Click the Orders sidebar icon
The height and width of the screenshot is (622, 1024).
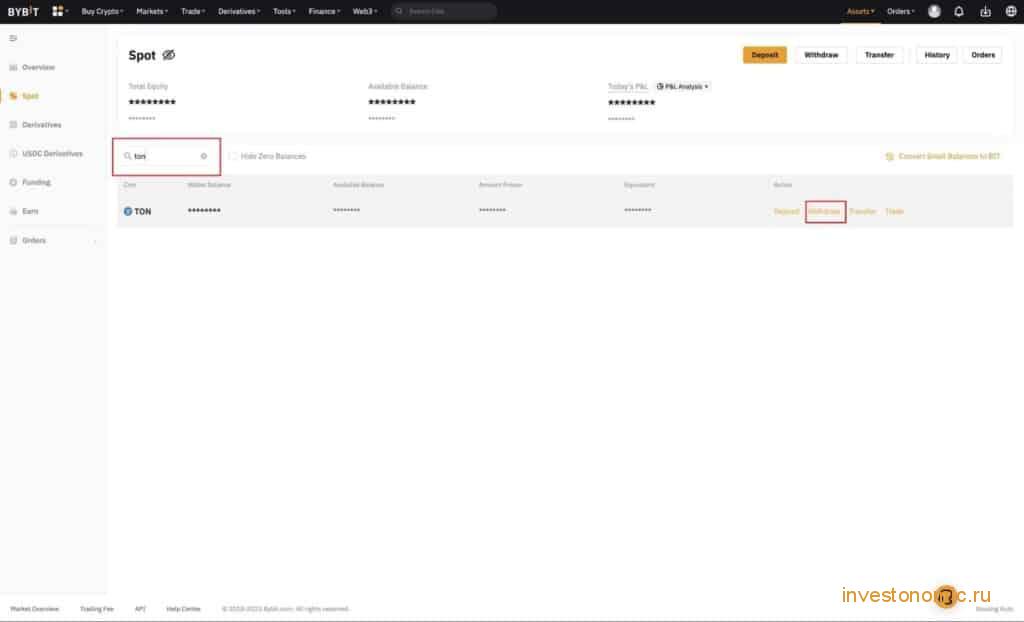[x=13, y=240]
